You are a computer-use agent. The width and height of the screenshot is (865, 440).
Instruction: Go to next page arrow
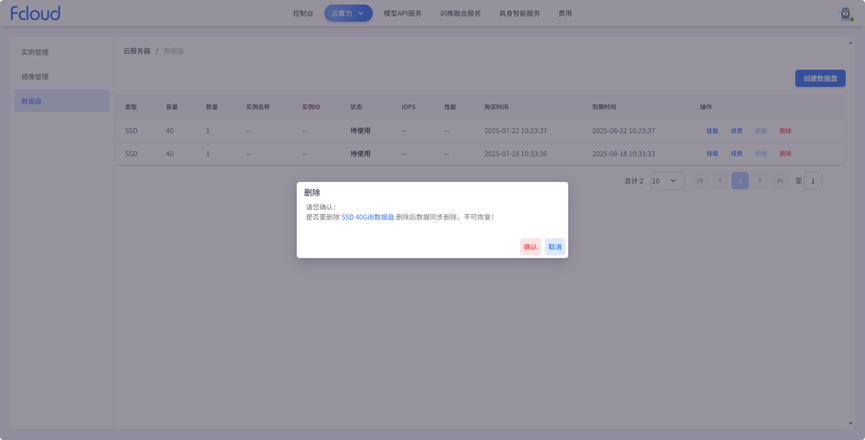(760, 180)
